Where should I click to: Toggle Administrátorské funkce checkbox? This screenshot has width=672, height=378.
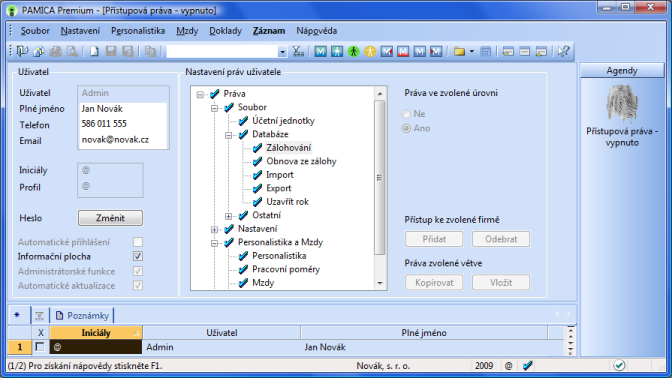pos(138,271)
